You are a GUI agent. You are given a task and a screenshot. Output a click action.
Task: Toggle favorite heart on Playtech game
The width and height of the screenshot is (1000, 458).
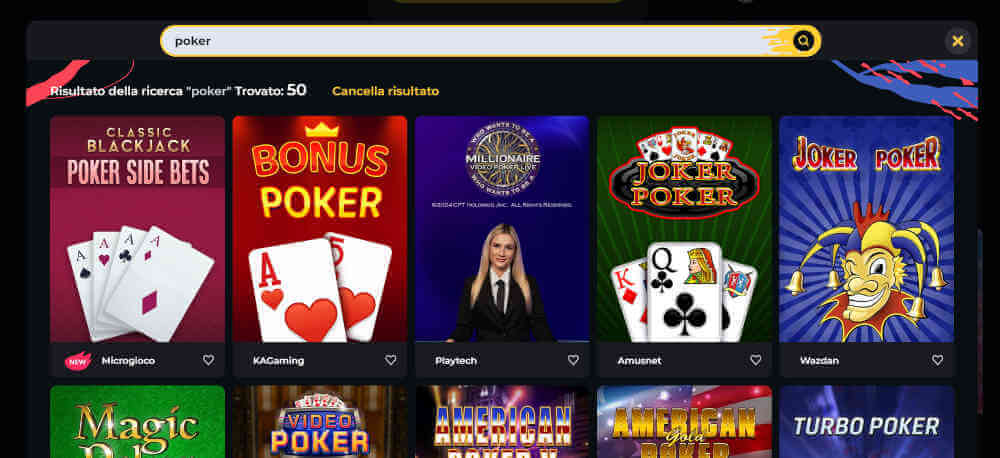pos(573,360)
